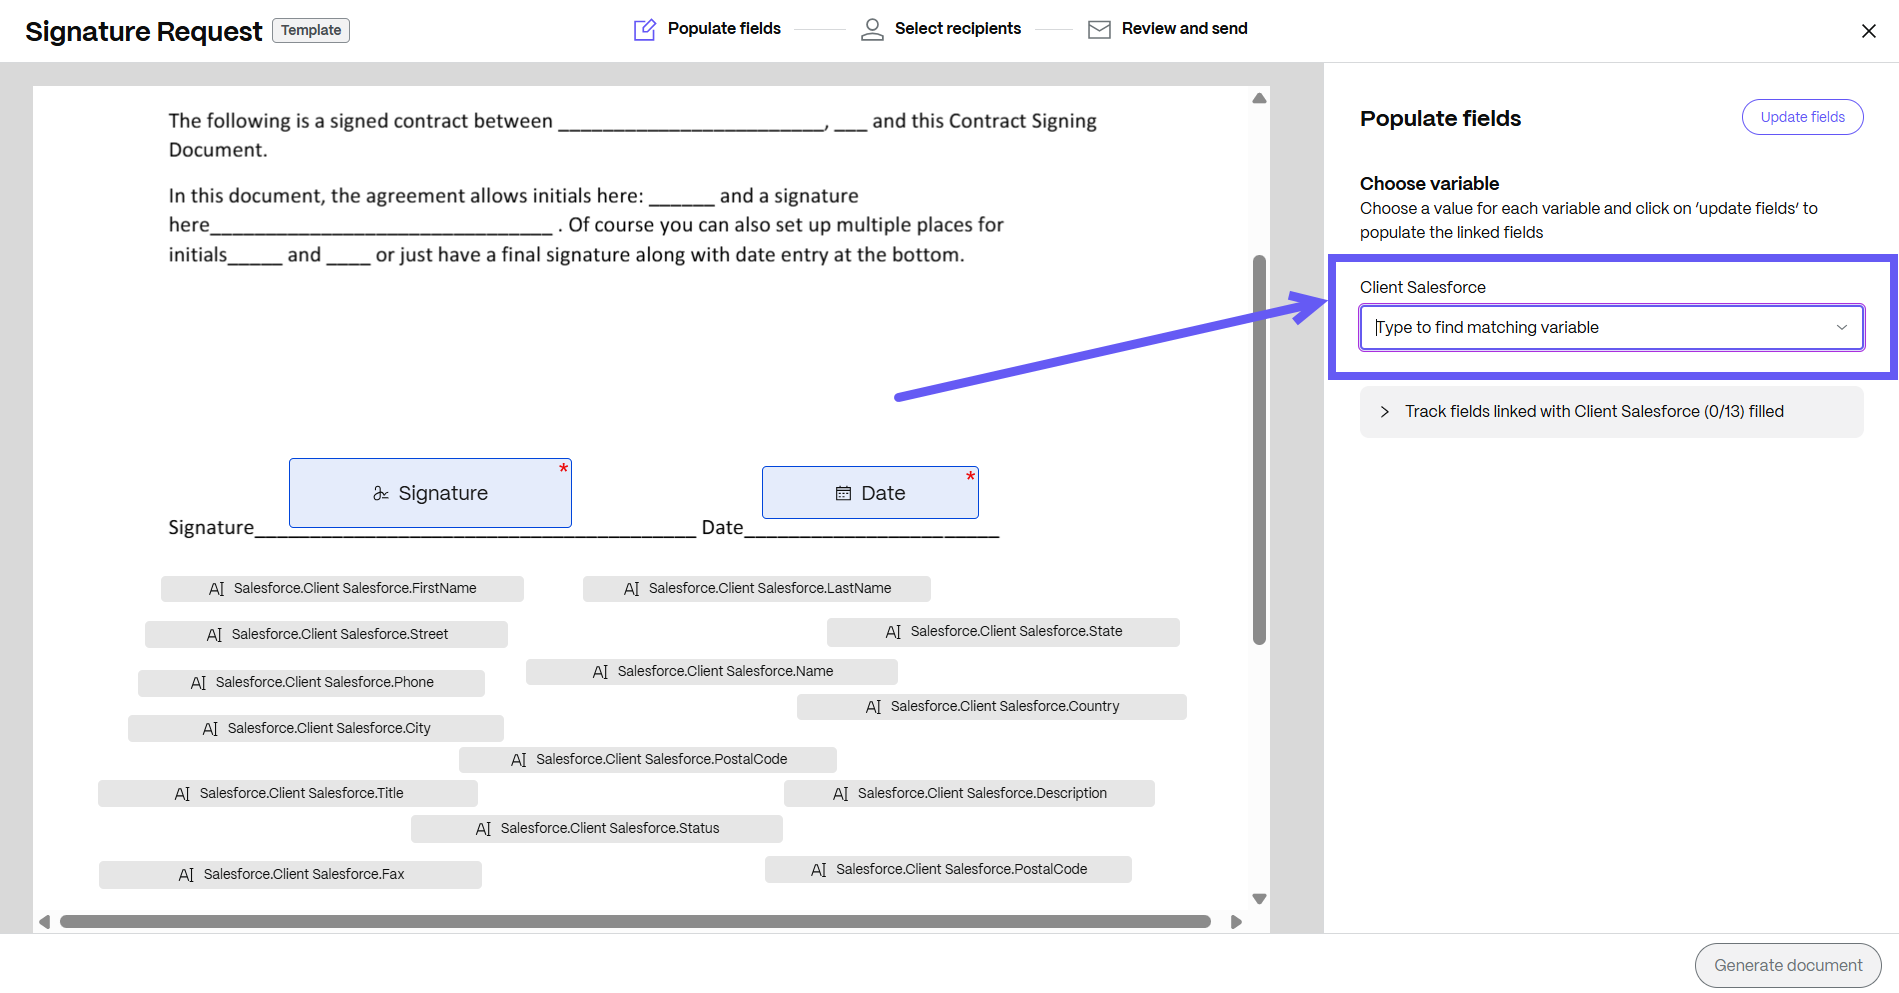1899x993 pixels.
Task: Go to the Populate fields step
Action: click(x=708, y=29)
